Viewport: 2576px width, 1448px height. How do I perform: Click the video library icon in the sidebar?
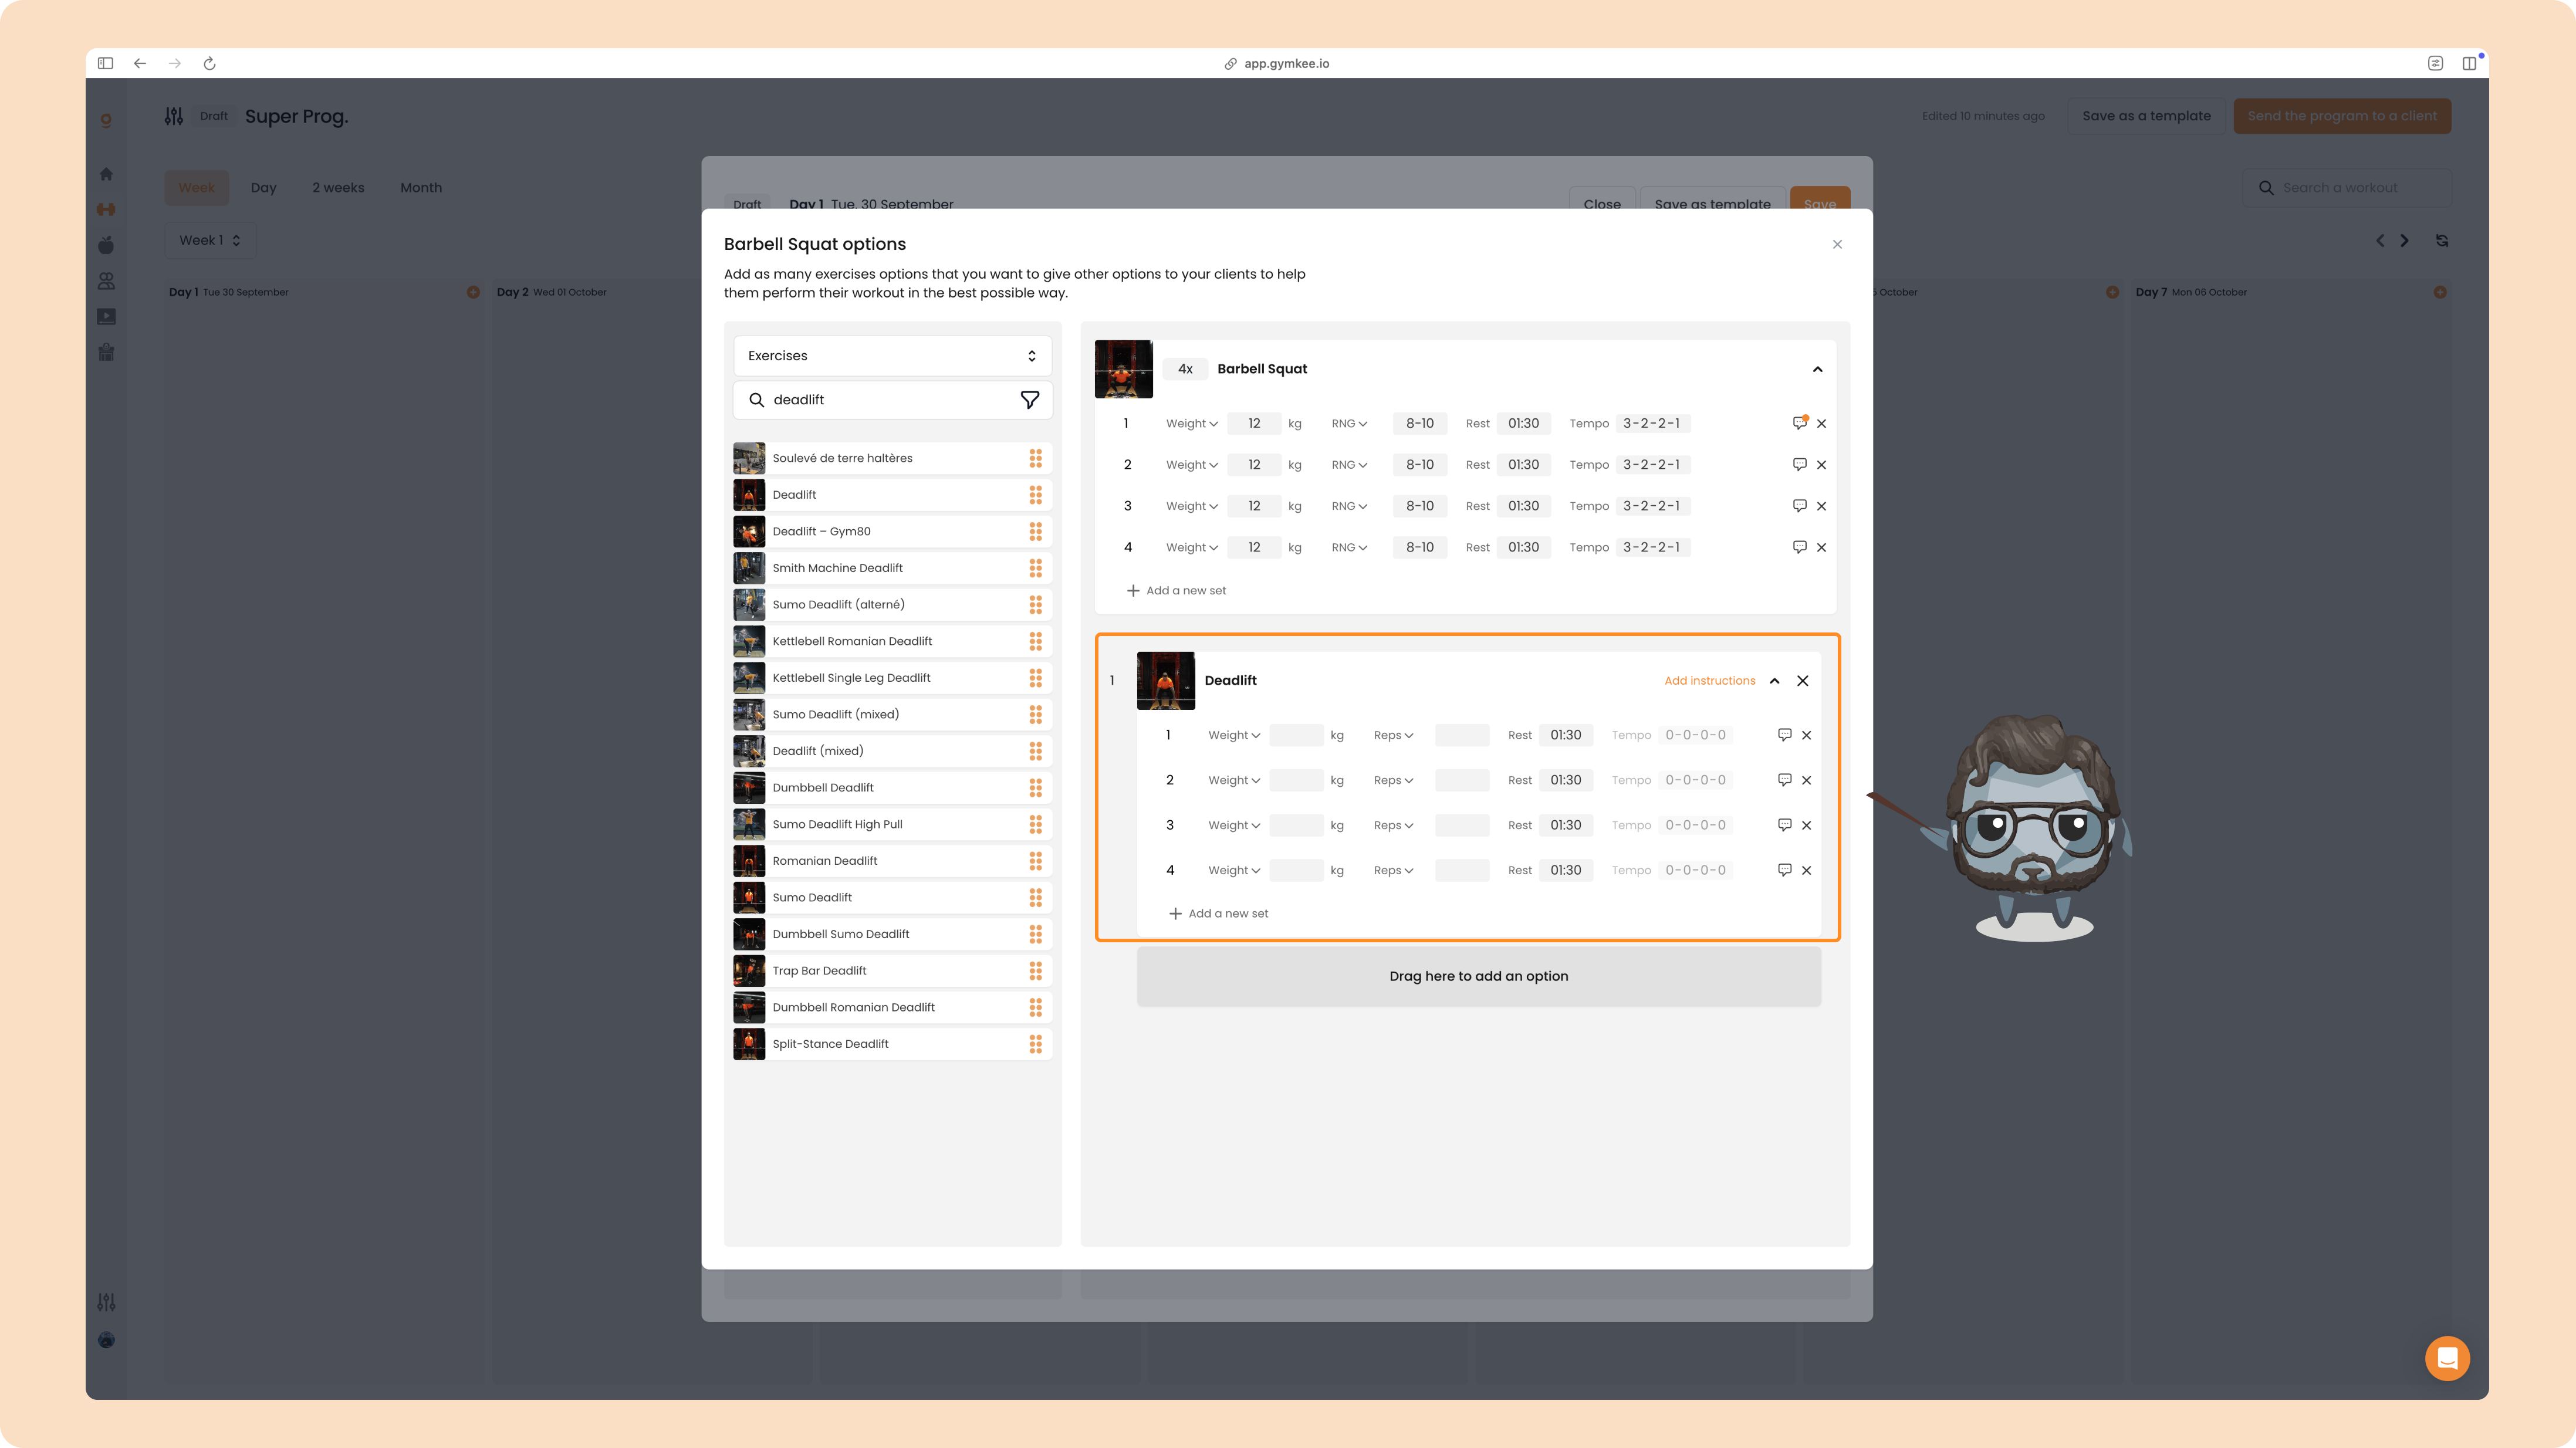coord(106,317)
